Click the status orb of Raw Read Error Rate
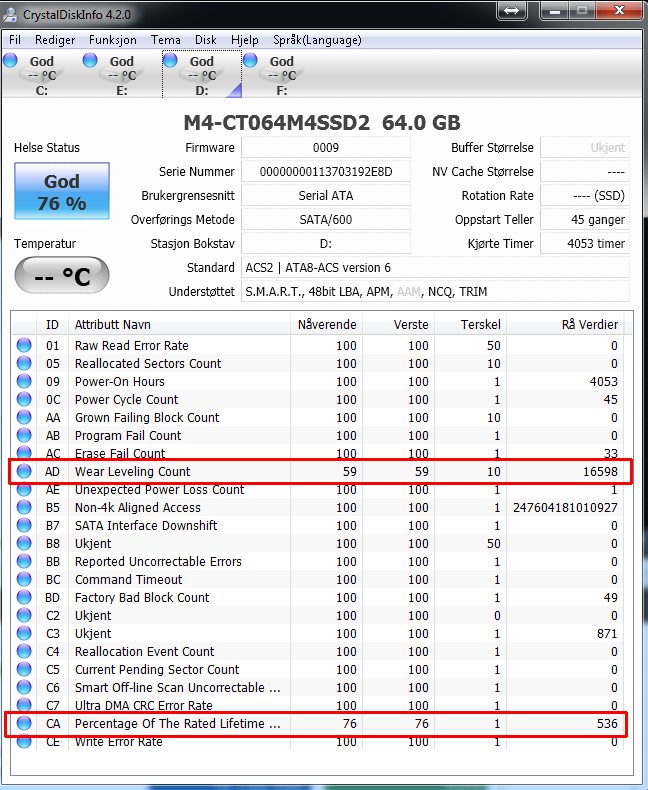Viewport: 648px width, 790px height. pyautogui.click(x=24, y=345)
